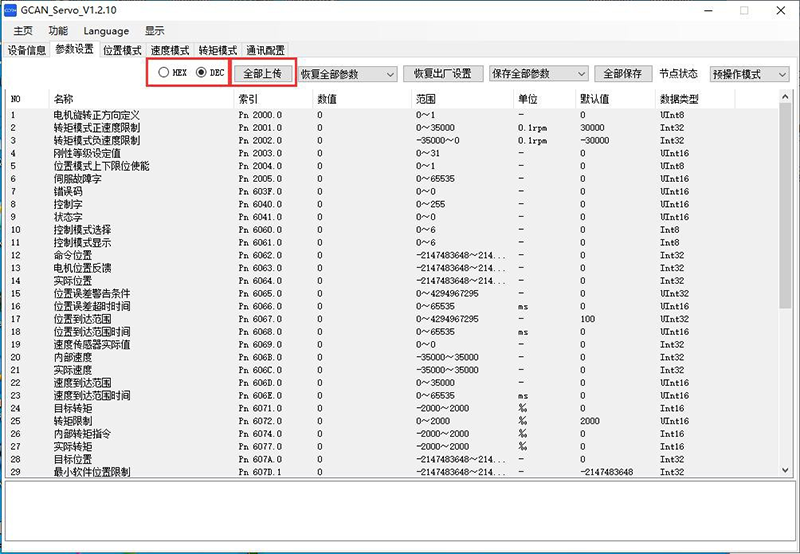Open the 预操作模式 node state dropdown

pyautogui.click(x=749, y=74)
